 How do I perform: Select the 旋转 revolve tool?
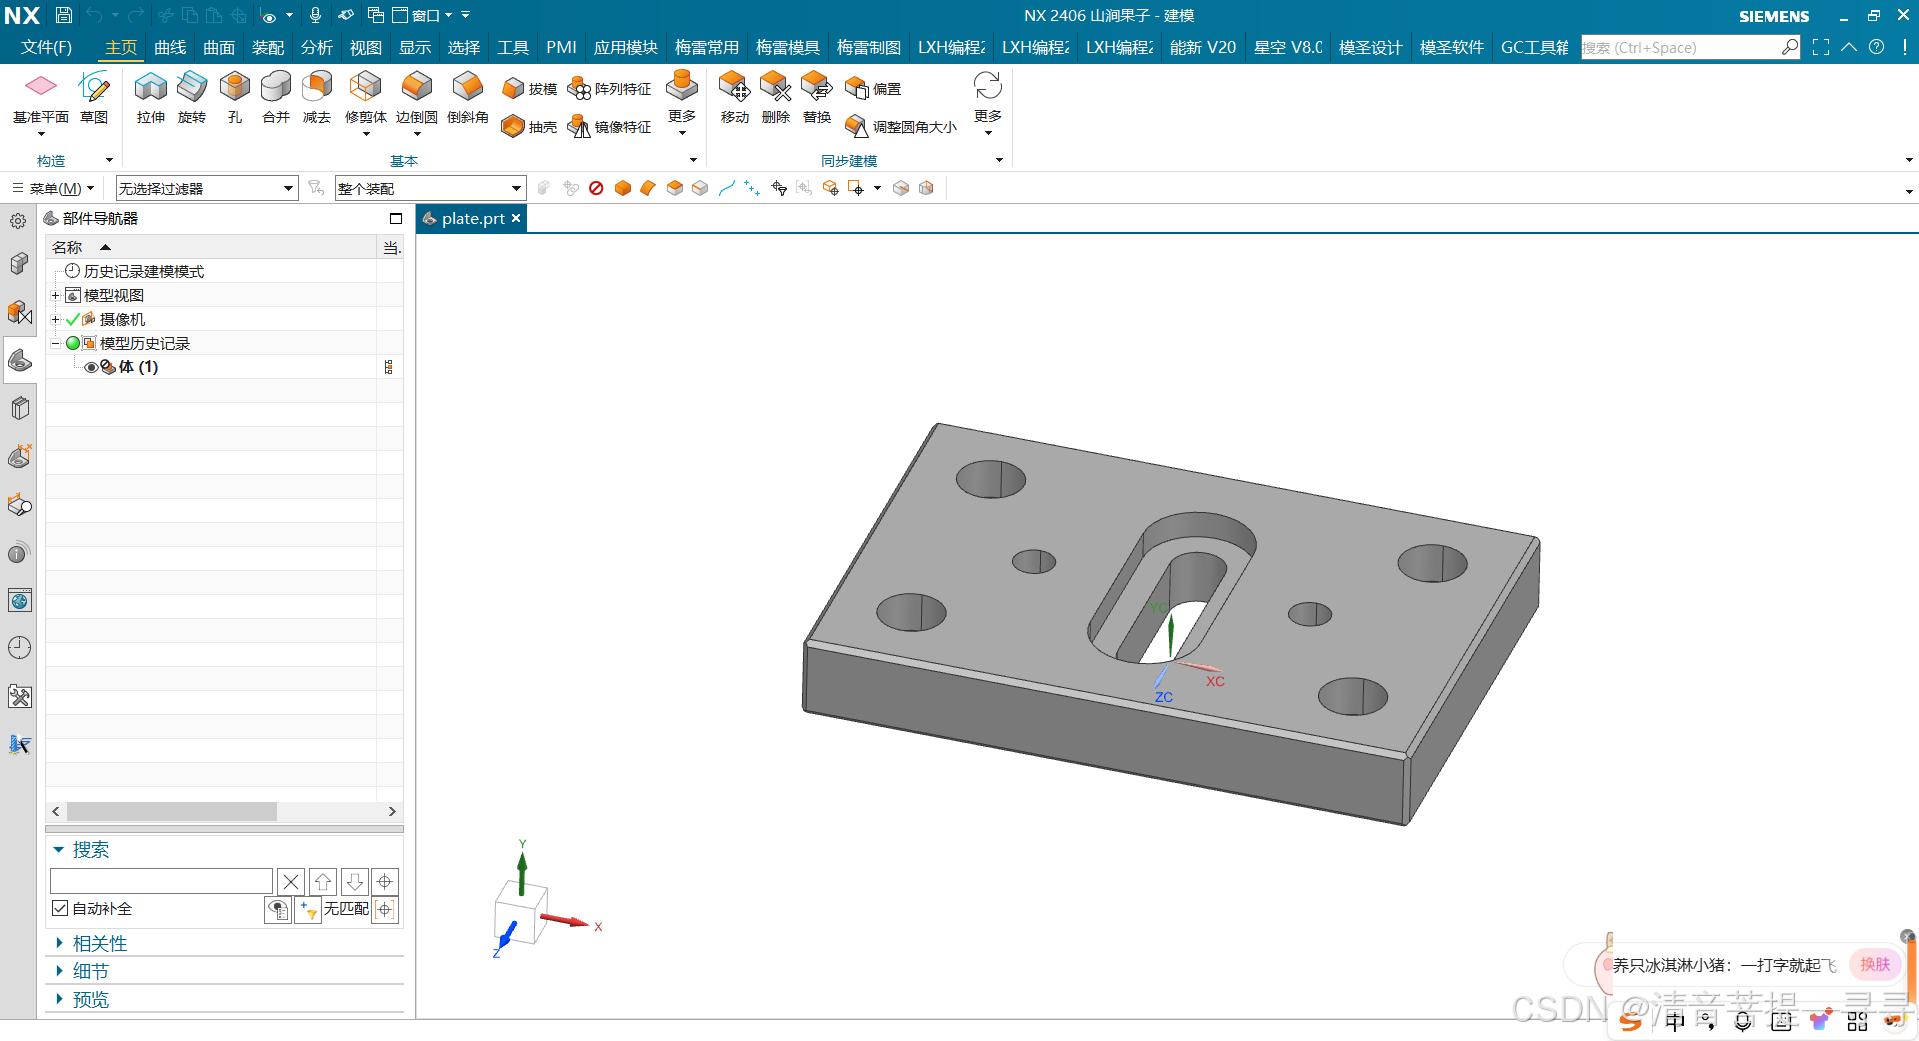192,98
